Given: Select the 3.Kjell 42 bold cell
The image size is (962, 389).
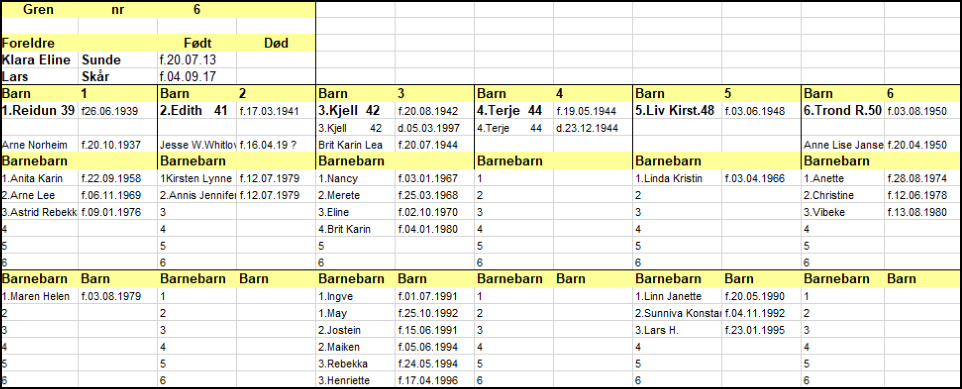Looking at the screenshot, I should point(355,111).
